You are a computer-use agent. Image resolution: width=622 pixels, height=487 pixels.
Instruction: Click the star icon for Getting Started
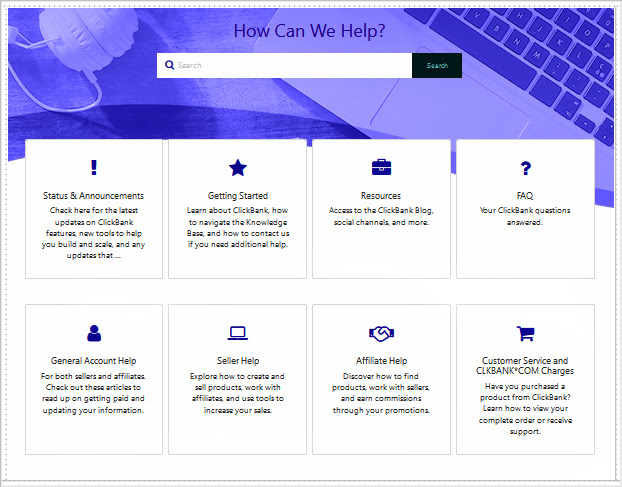238,167
